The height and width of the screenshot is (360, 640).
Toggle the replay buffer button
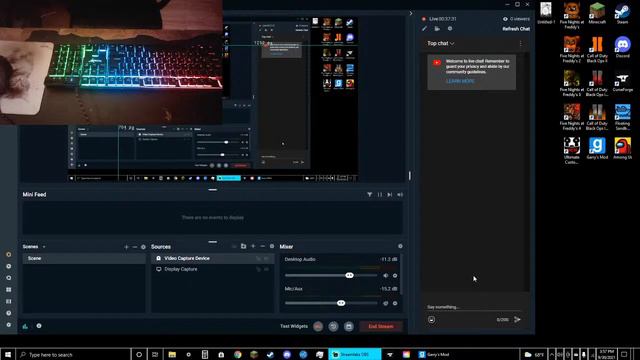point(333,327)
